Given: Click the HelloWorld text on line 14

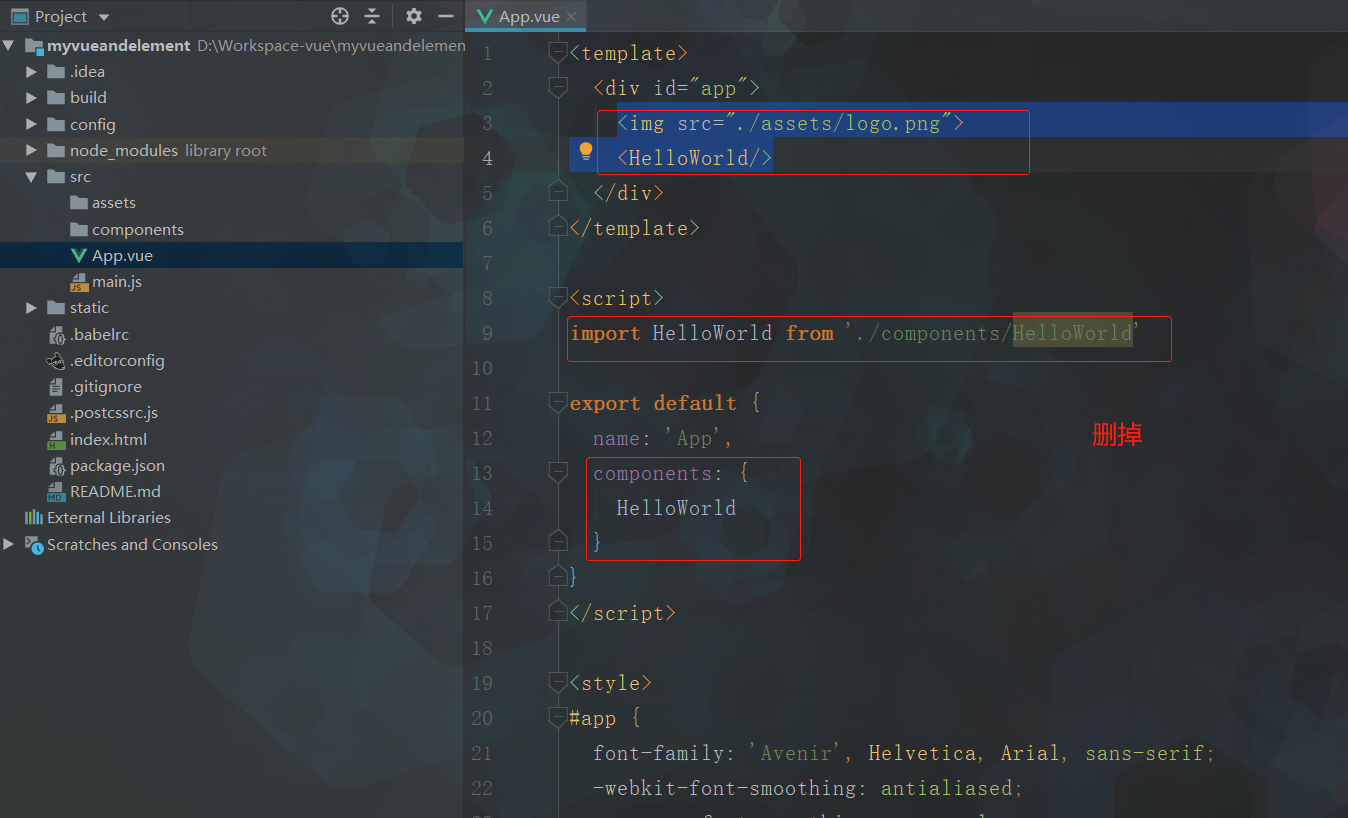Looking at the screenshot, I should pyautogui.click(x=676, y=508).
